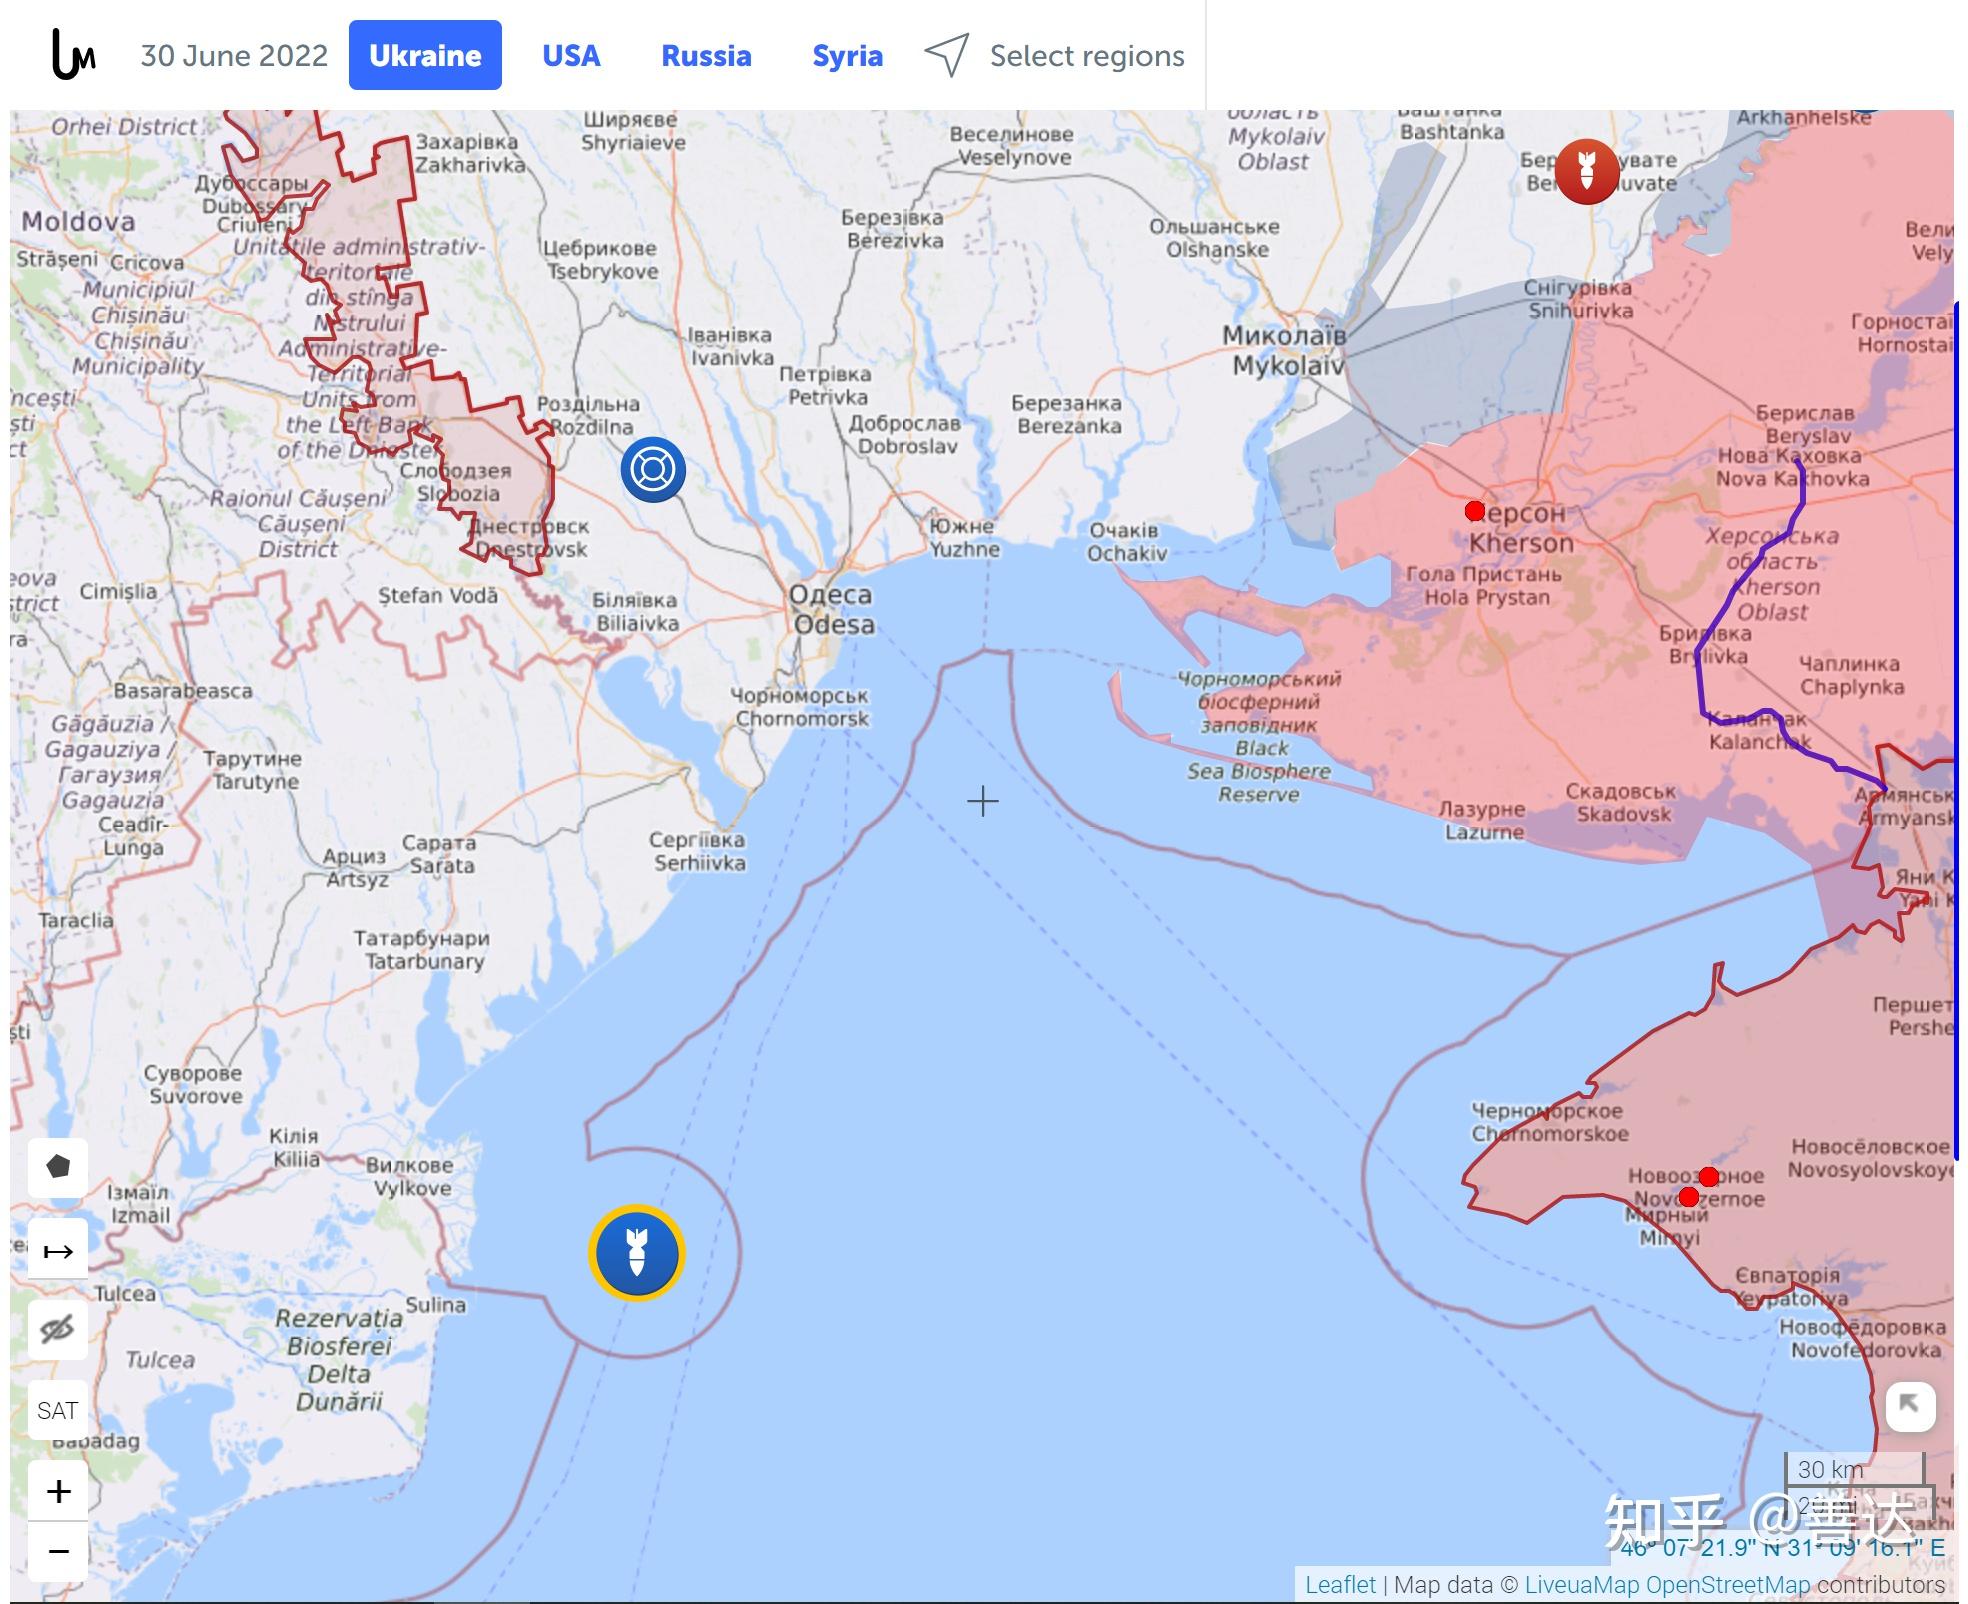Click the blue lifebuoy marker near Rozdilna
1968x1604 pixels.
click(x=653, y=469)
